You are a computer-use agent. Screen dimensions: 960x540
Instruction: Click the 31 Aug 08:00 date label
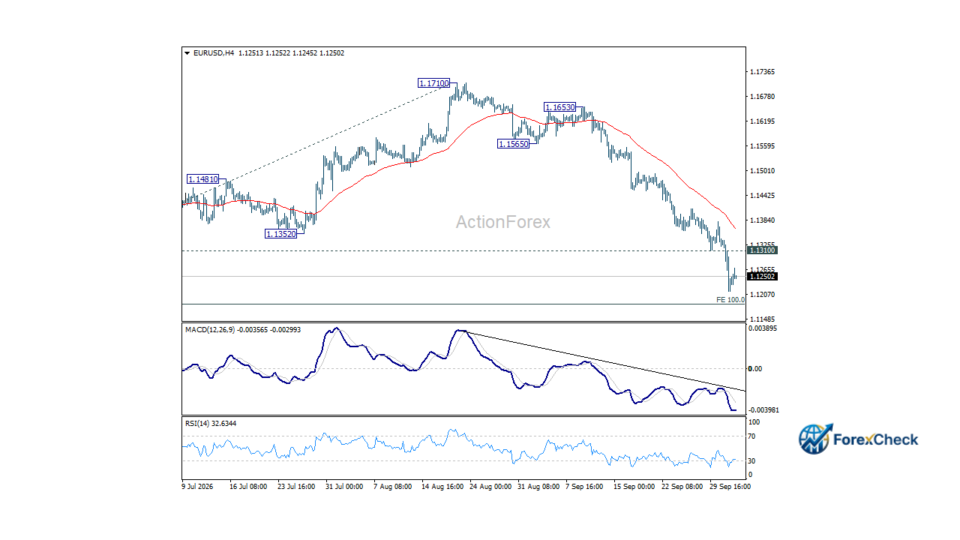pyautogui.click(x=538, y=487)
